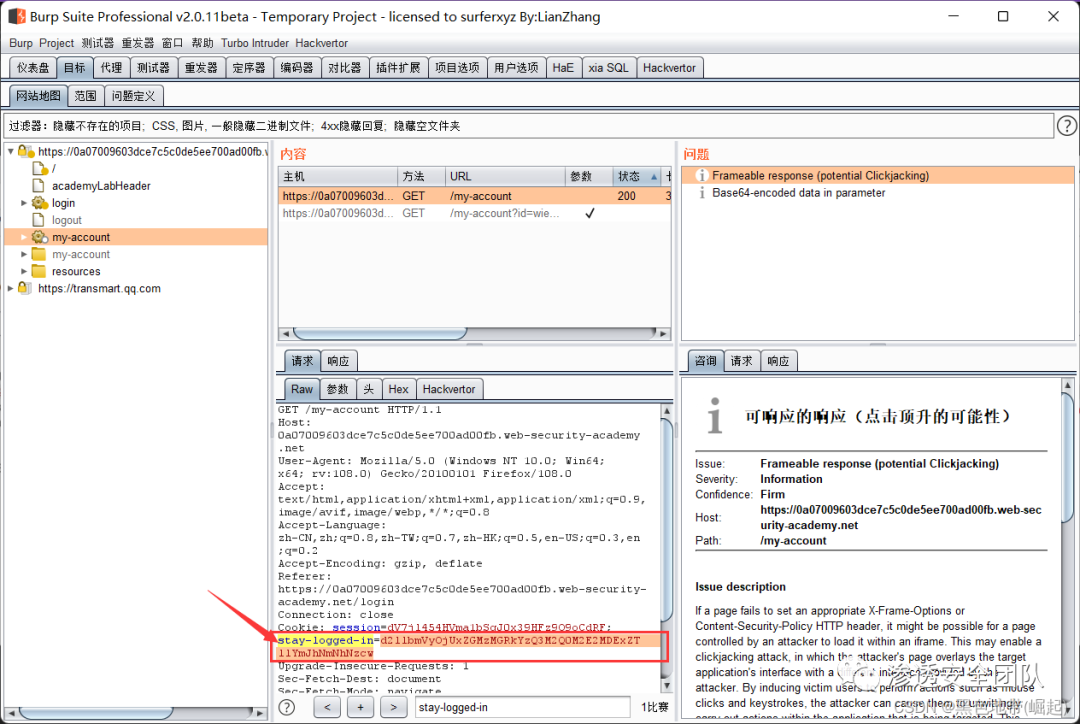Click the lock icon beside transmart.qq.com

click(25, 288)
